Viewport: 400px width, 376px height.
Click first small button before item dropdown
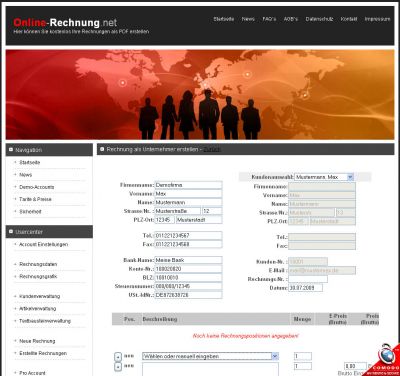click(118, 357)
